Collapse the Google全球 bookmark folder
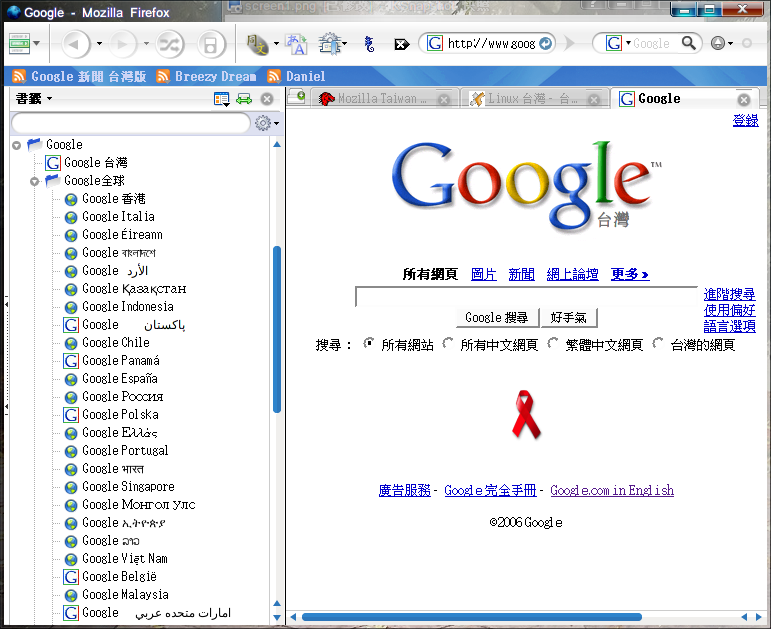Screen dimensions: 771x629 pyautogui.click(x=35, y=181)
